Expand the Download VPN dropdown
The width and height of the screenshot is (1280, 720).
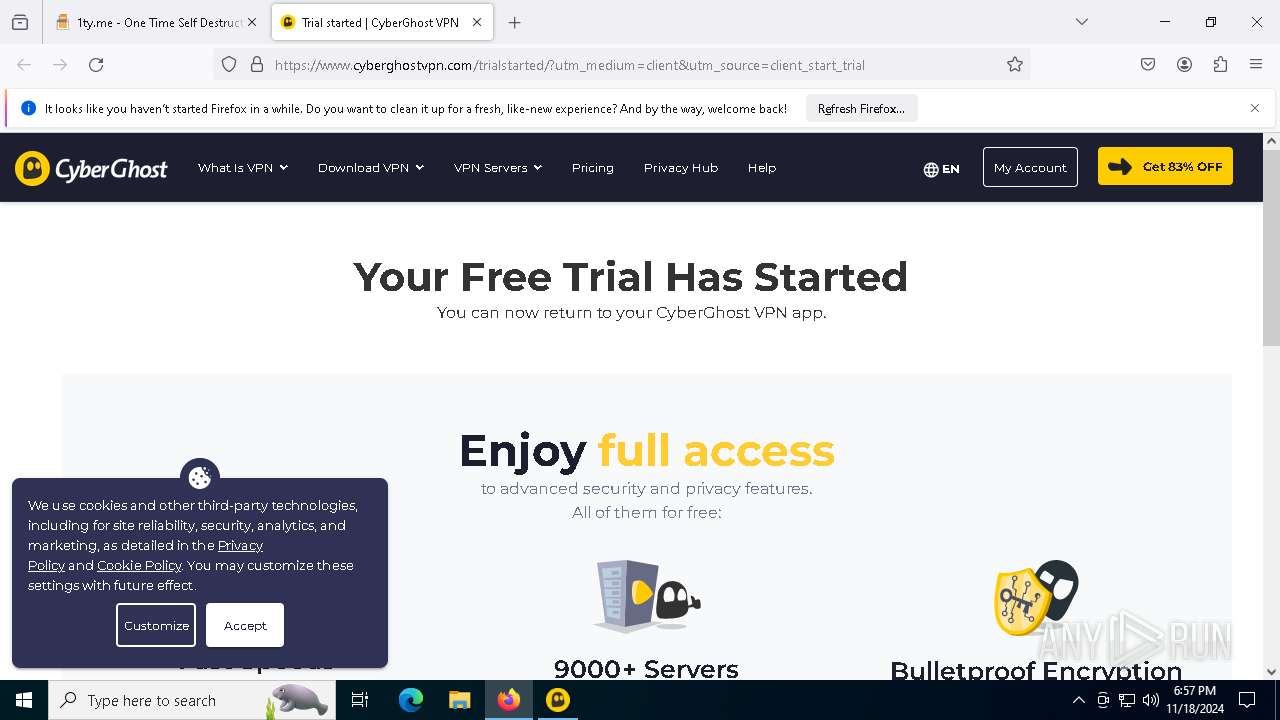[371, 168]
